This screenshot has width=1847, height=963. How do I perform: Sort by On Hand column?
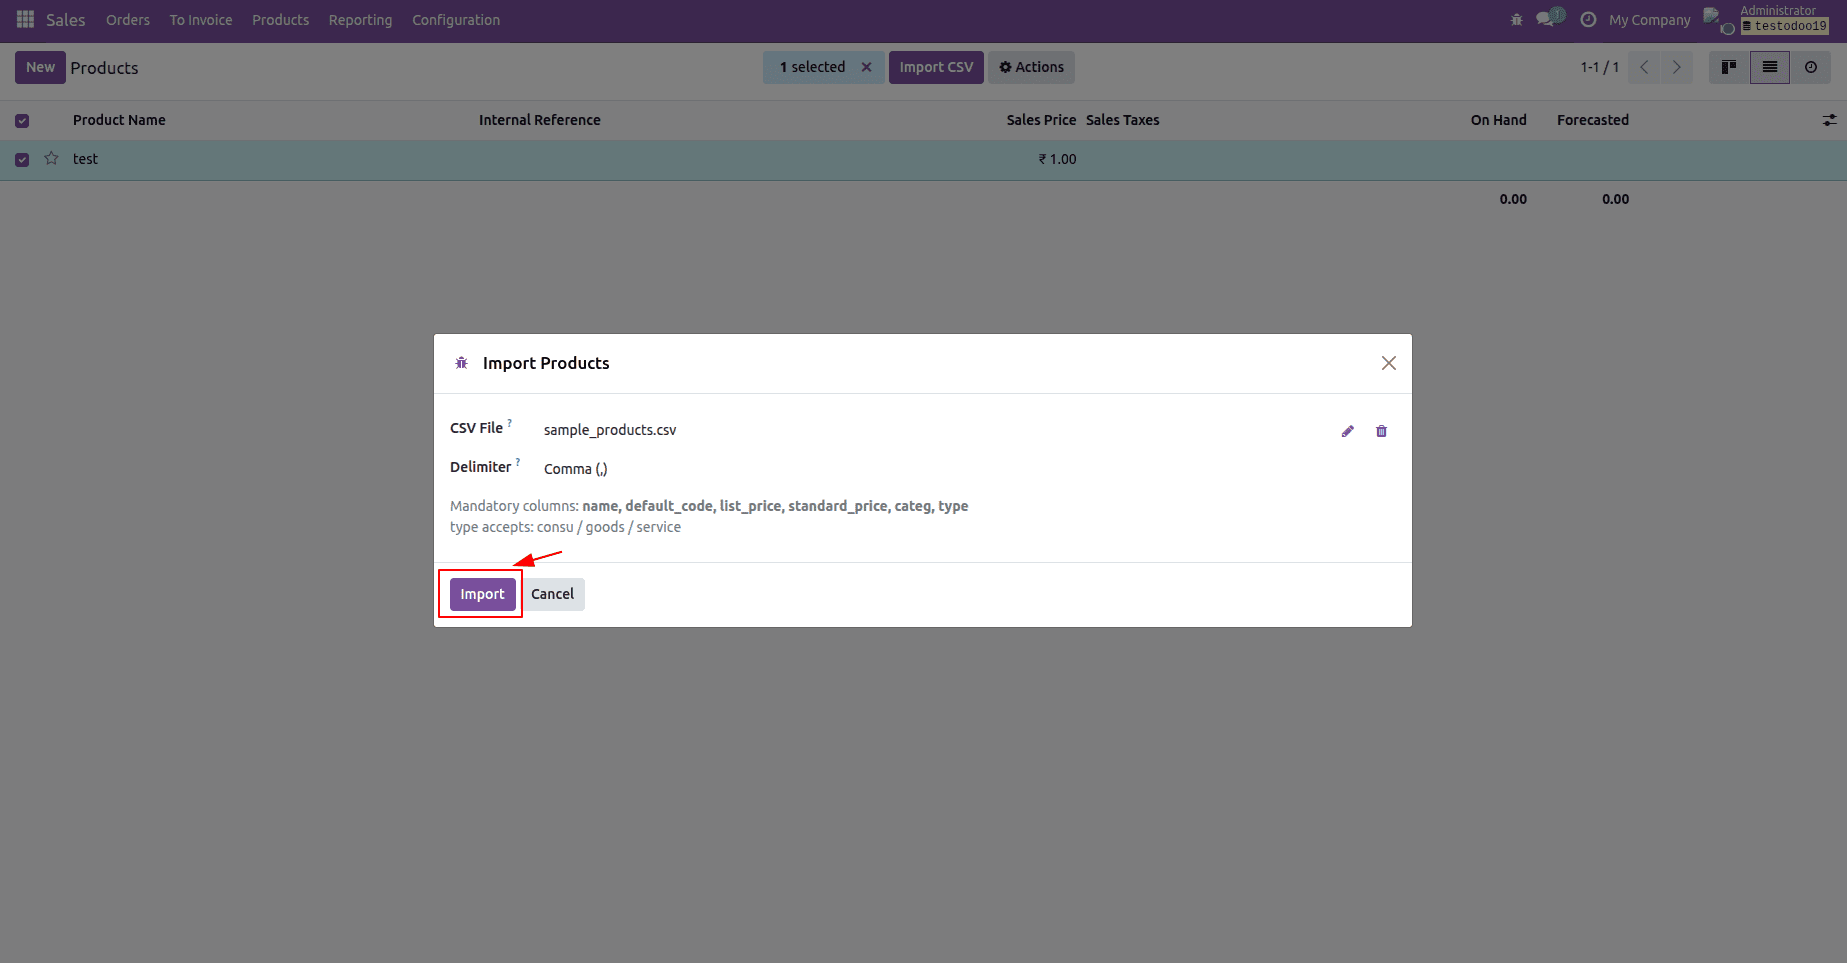click(x=1498, y=120)
